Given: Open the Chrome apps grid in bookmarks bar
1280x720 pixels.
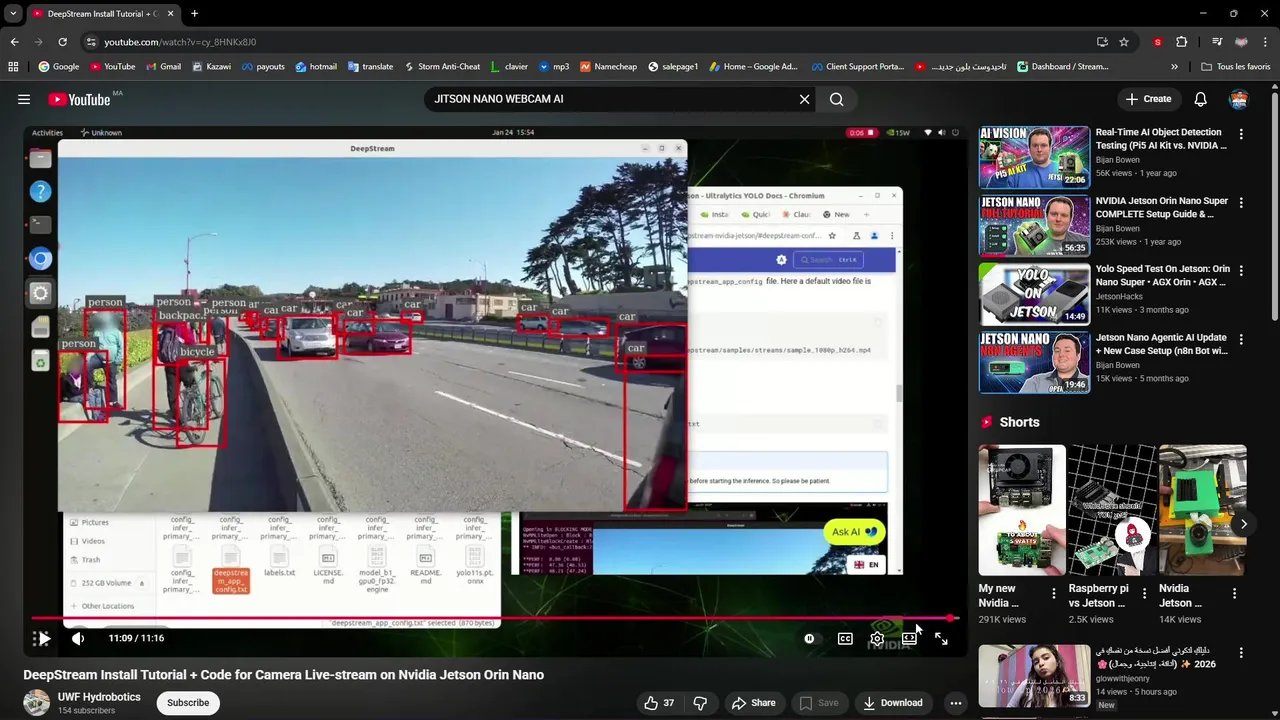Looking at the screenshot, I should (13, 67).
